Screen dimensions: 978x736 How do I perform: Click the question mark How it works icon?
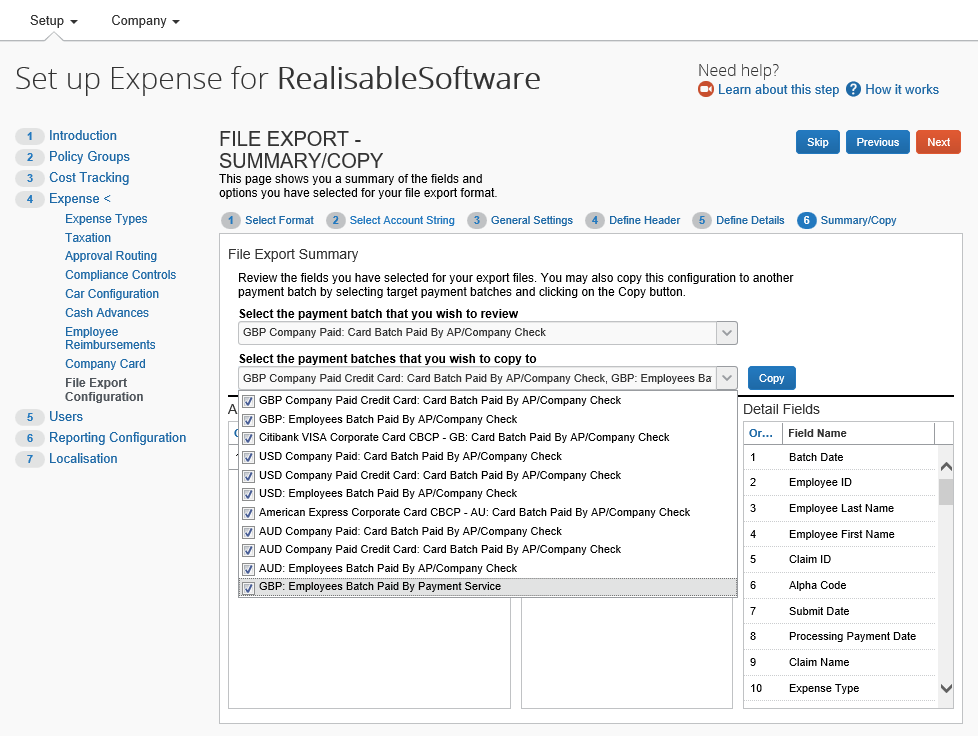[x=853, y=90]
